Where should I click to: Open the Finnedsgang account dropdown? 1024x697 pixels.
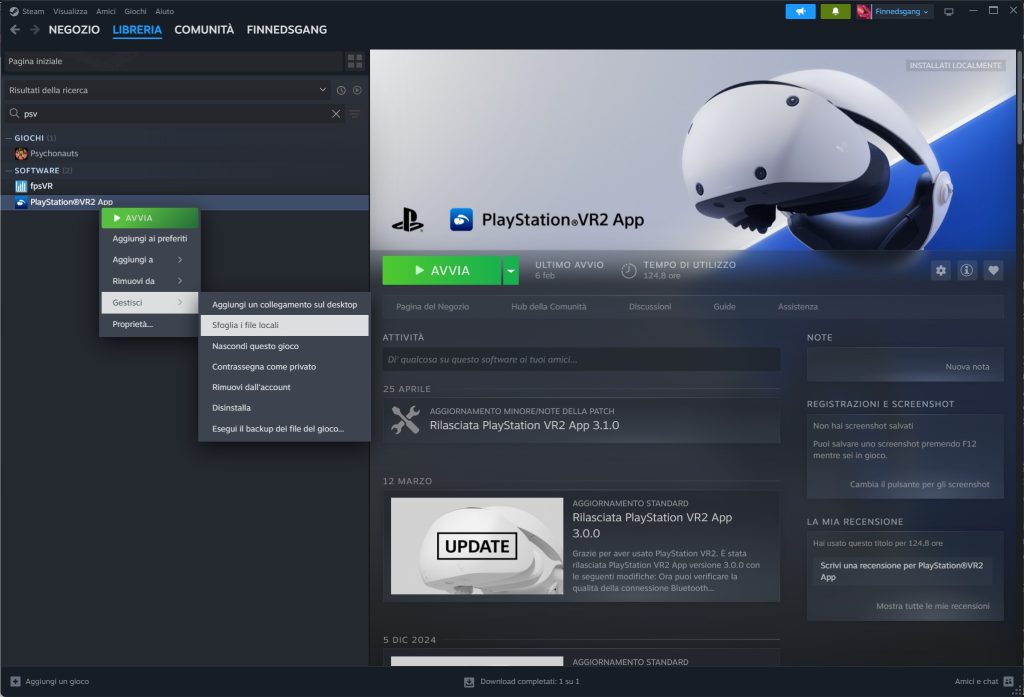click(902, 11)
